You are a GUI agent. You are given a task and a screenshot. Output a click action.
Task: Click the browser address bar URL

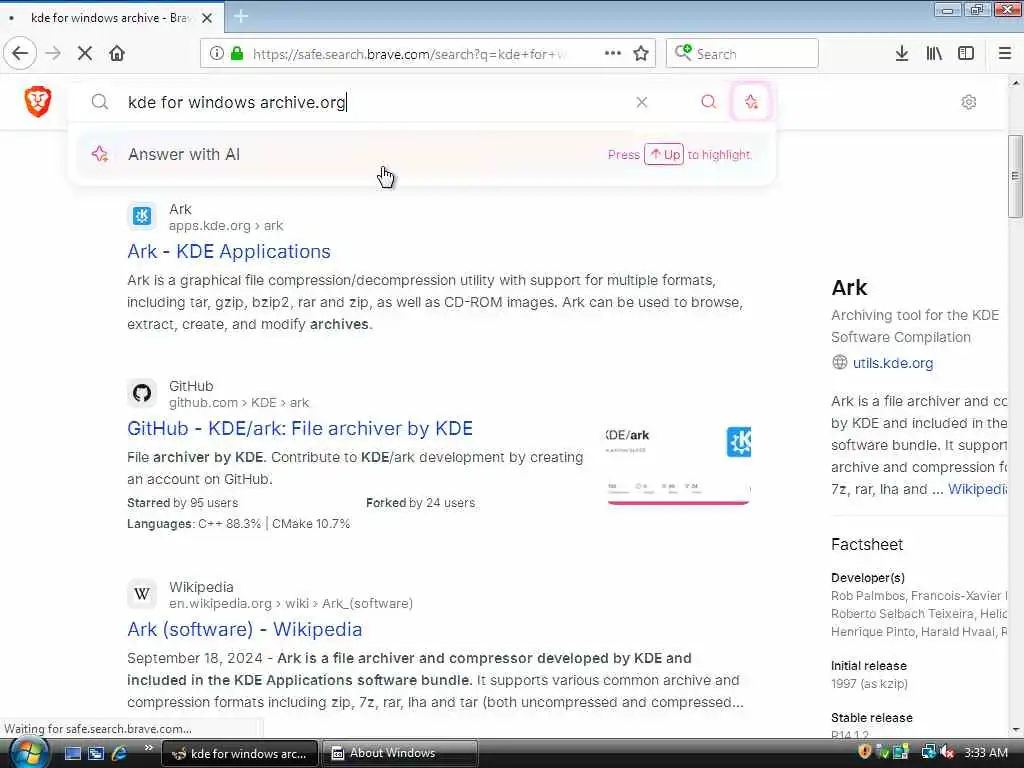[x=411, y=54]
